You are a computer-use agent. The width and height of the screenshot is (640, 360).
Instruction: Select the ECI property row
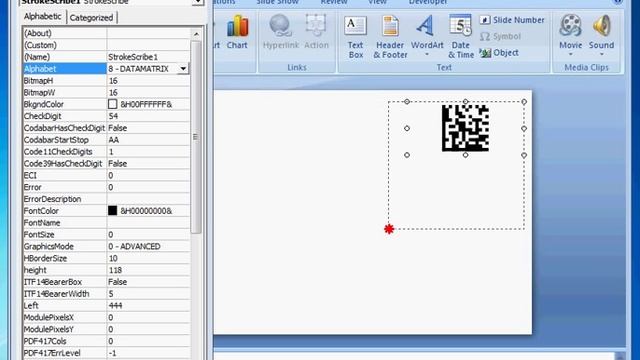pyautogui.click(x=106, y=175)
